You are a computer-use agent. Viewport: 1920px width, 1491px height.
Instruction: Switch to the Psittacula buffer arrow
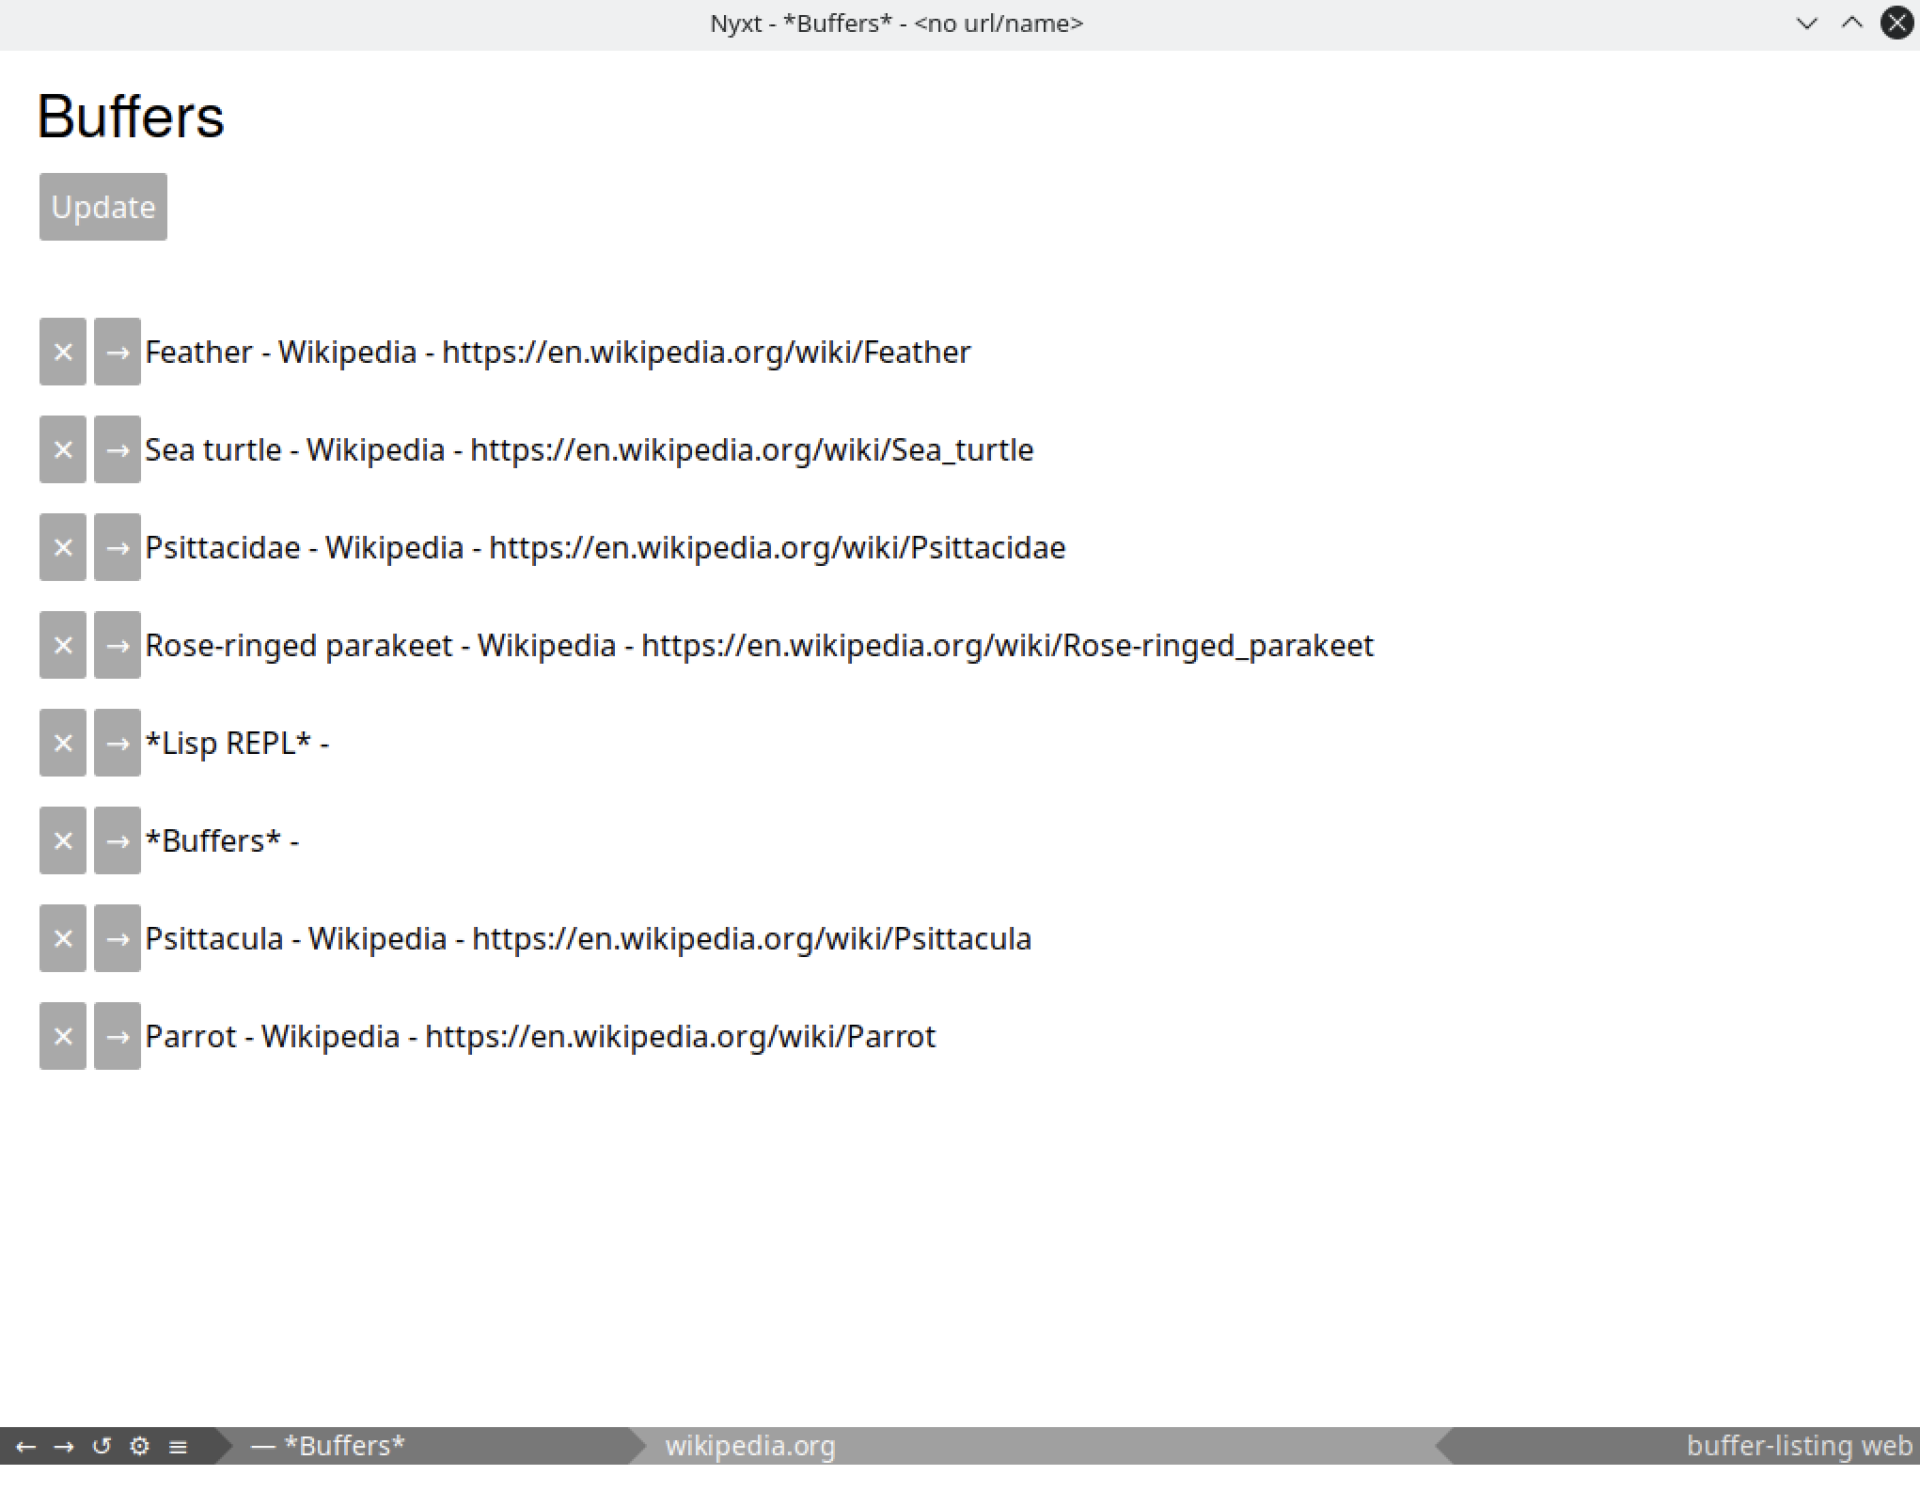click(117, 938)
